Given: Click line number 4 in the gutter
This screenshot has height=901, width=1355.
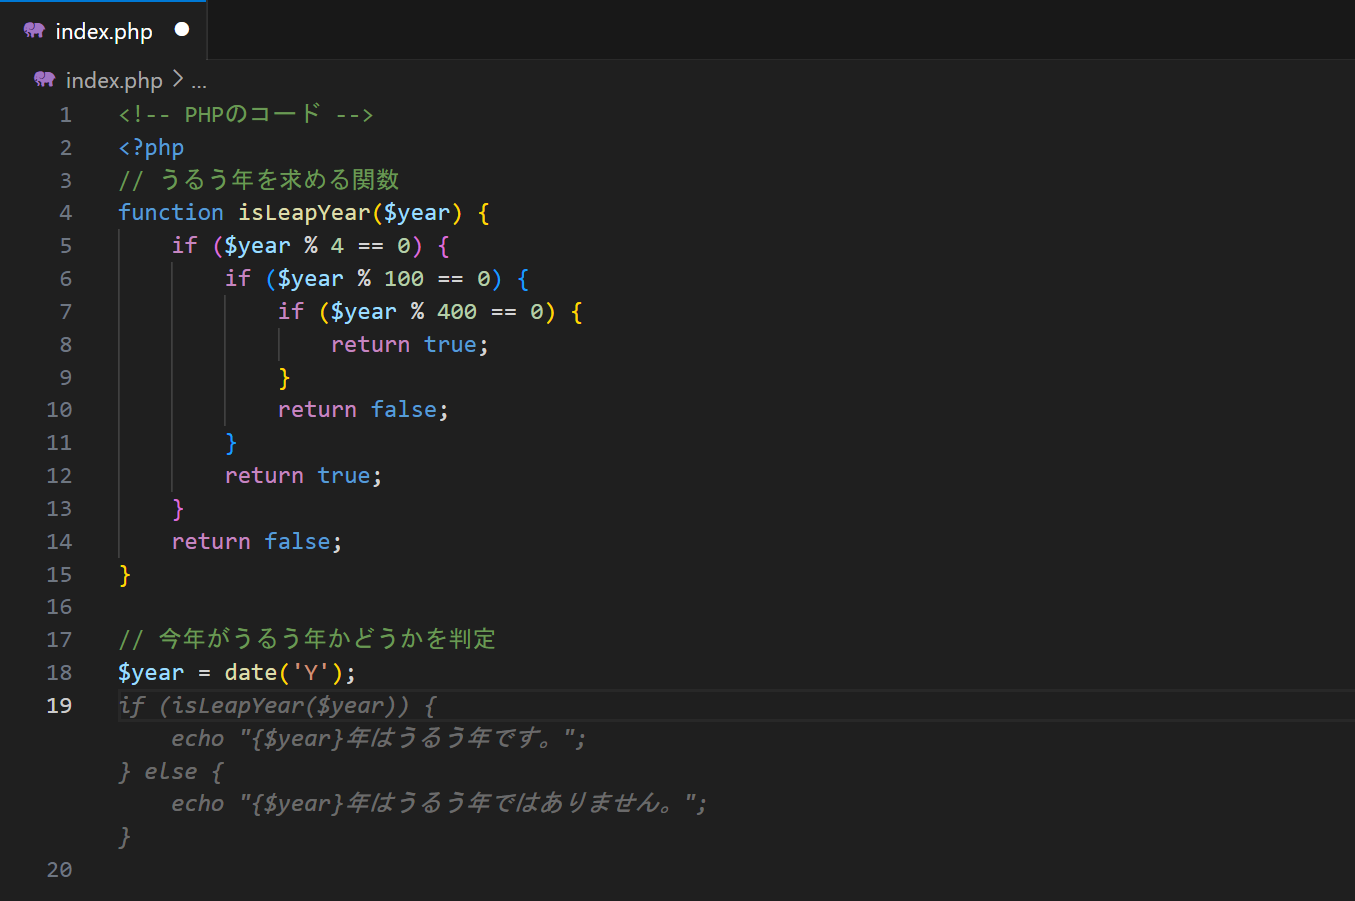Looking at the screenshot, I should (x=65, y=213).
